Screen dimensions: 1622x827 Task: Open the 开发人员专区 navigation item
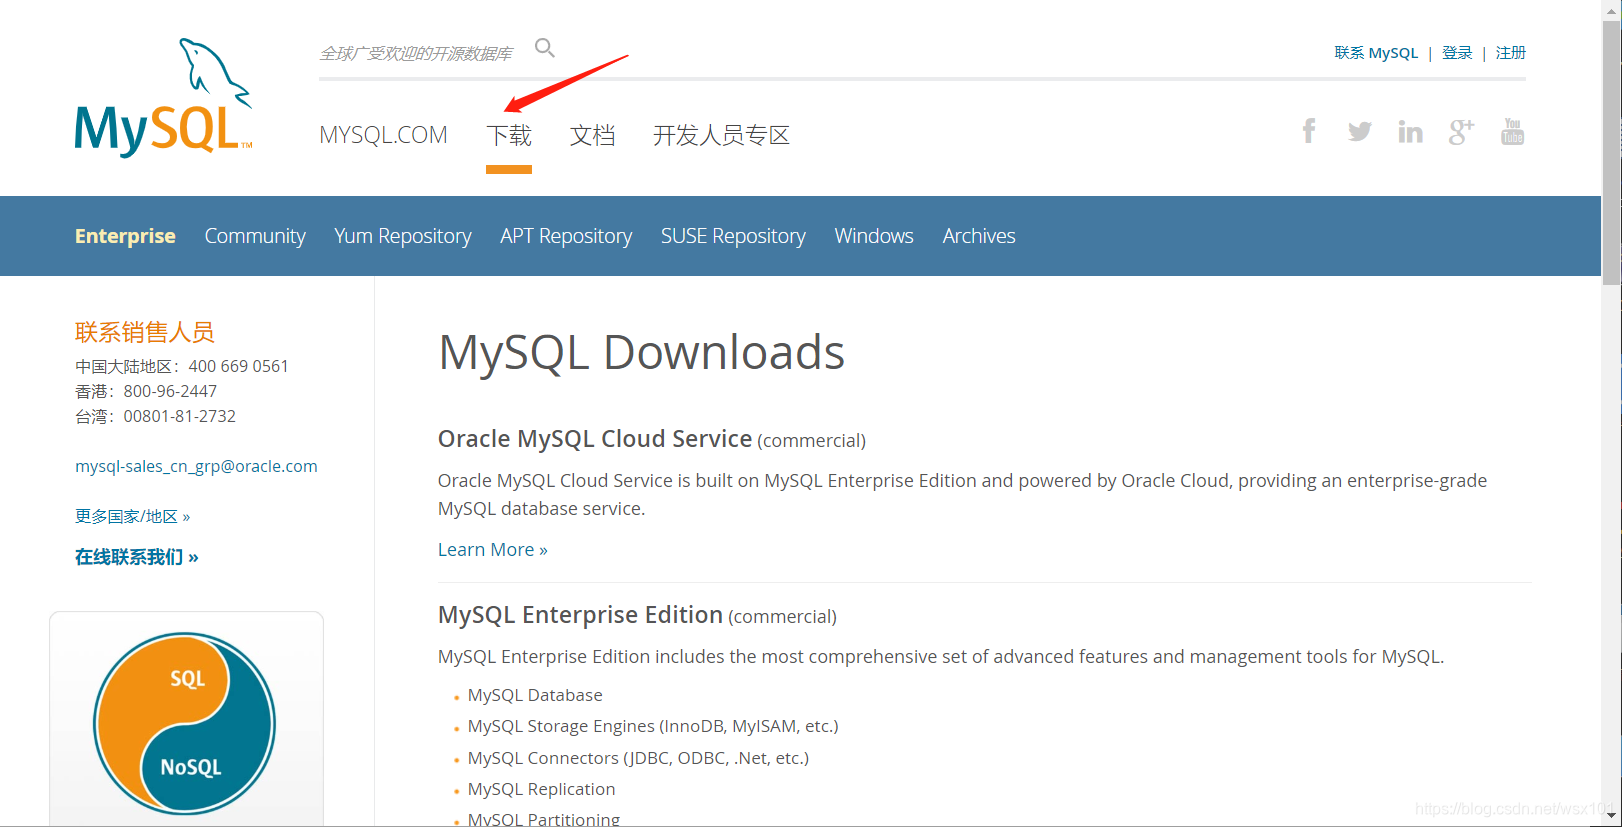click(x=721, y=135)
